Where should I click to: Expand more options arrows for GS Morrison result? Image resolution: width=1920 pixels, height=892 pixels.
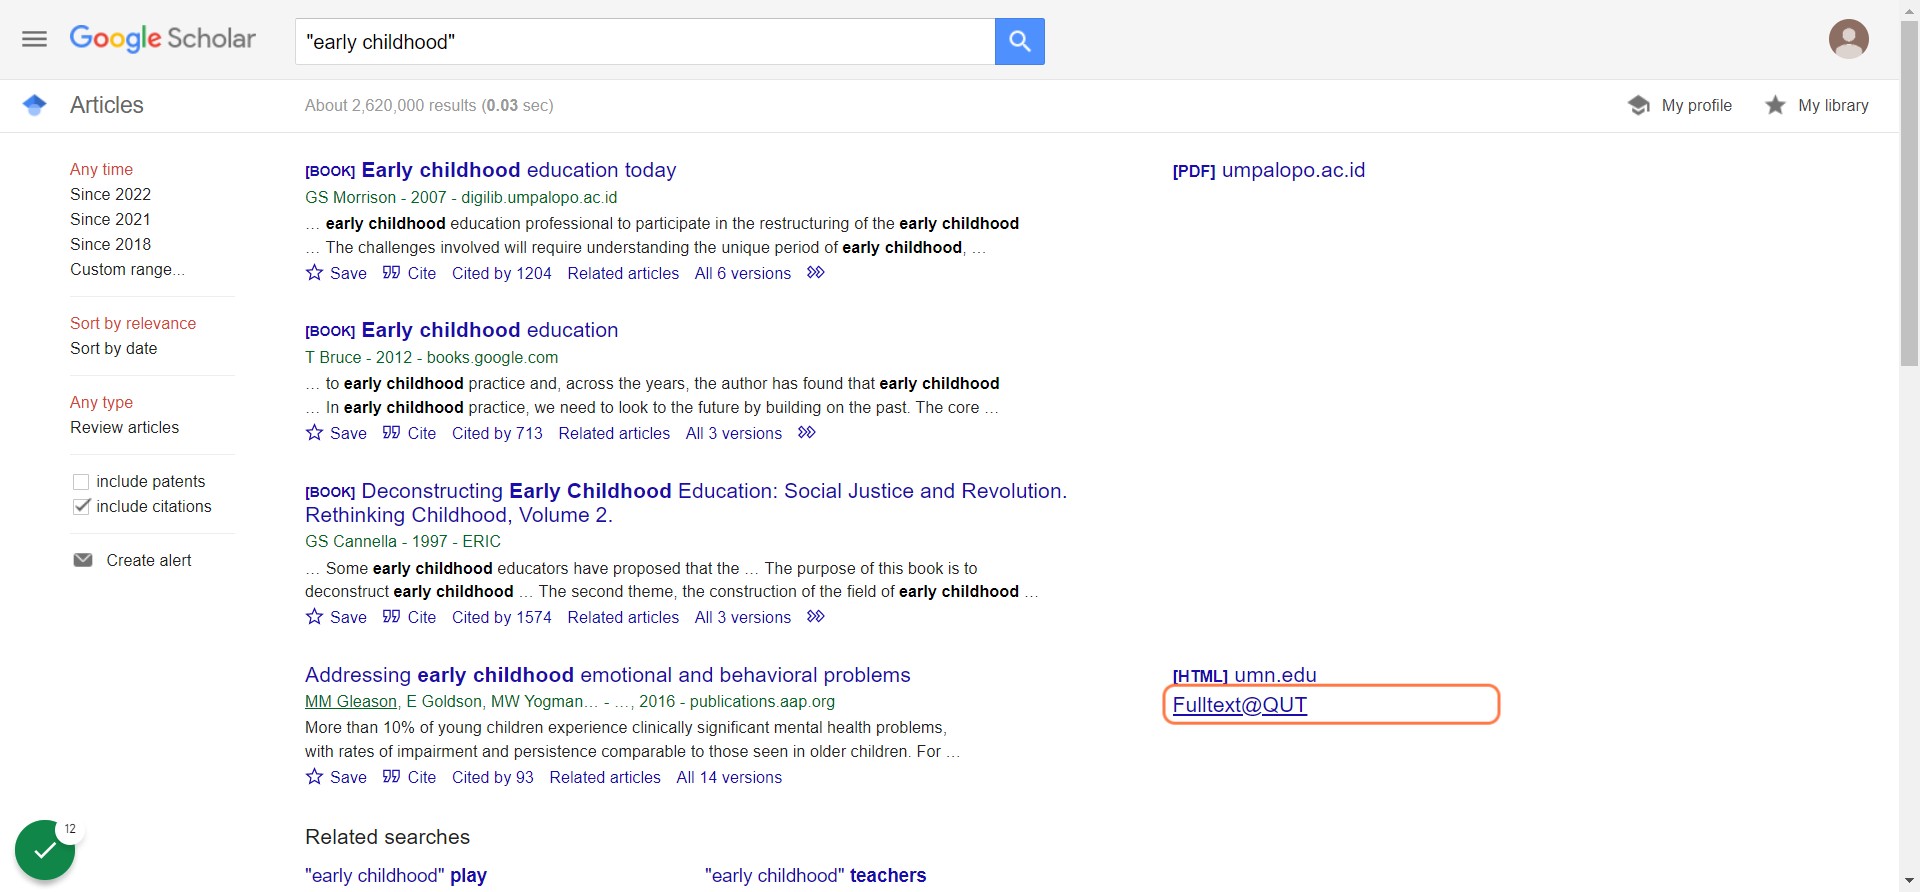816,273
